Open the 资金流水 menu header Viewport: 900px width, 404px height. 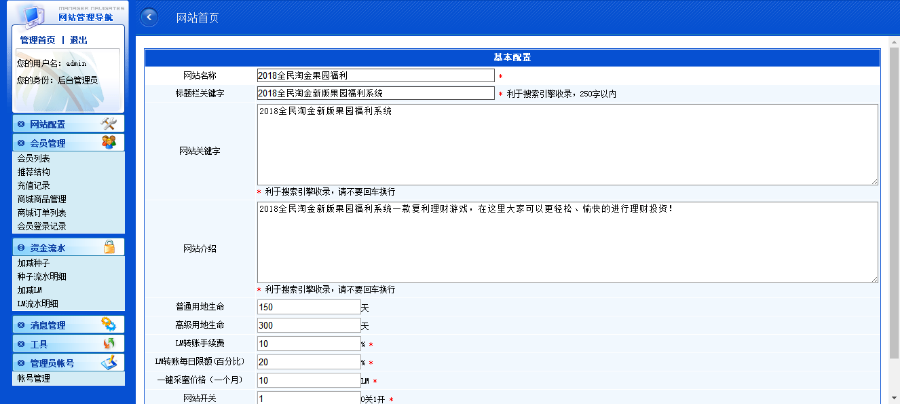pos(68,247)
